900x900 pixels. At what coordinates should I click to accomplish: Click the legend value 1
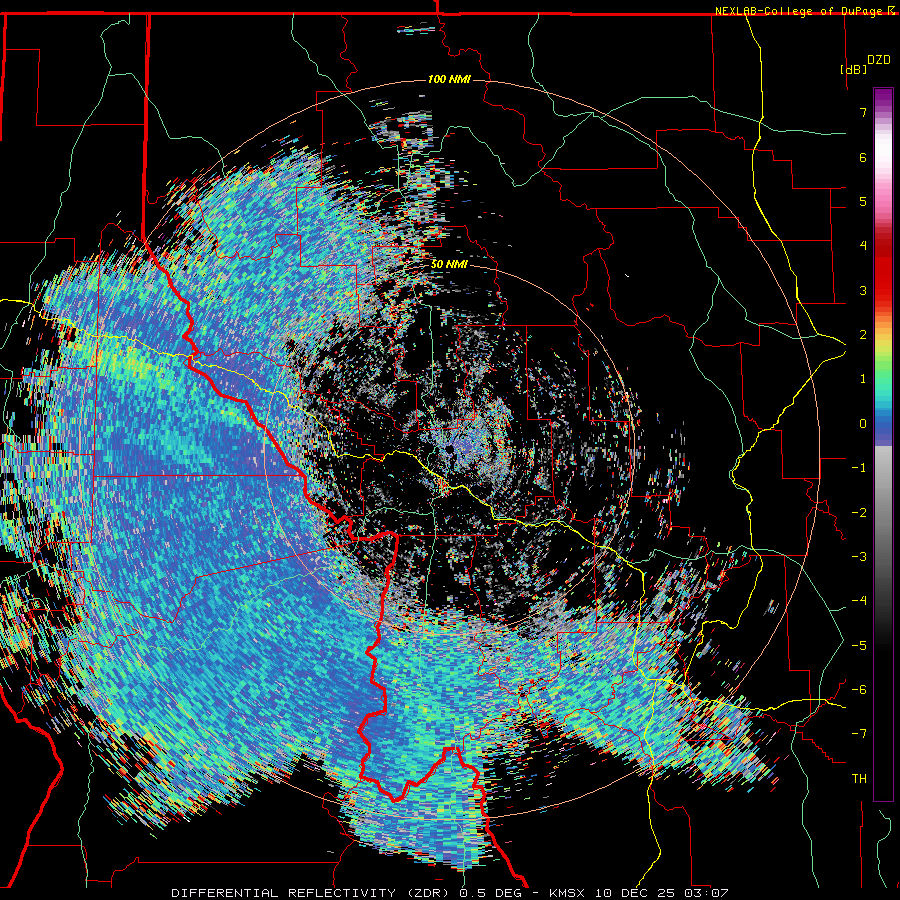coord(863,379)
